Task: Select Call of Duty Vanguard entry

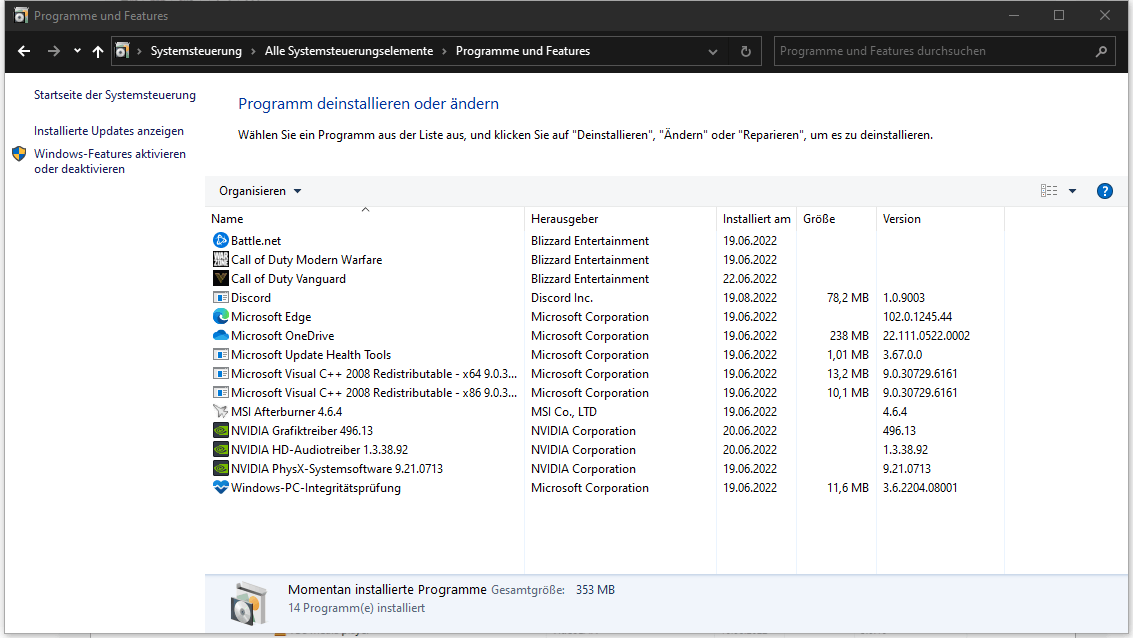Action: point(288,278)
